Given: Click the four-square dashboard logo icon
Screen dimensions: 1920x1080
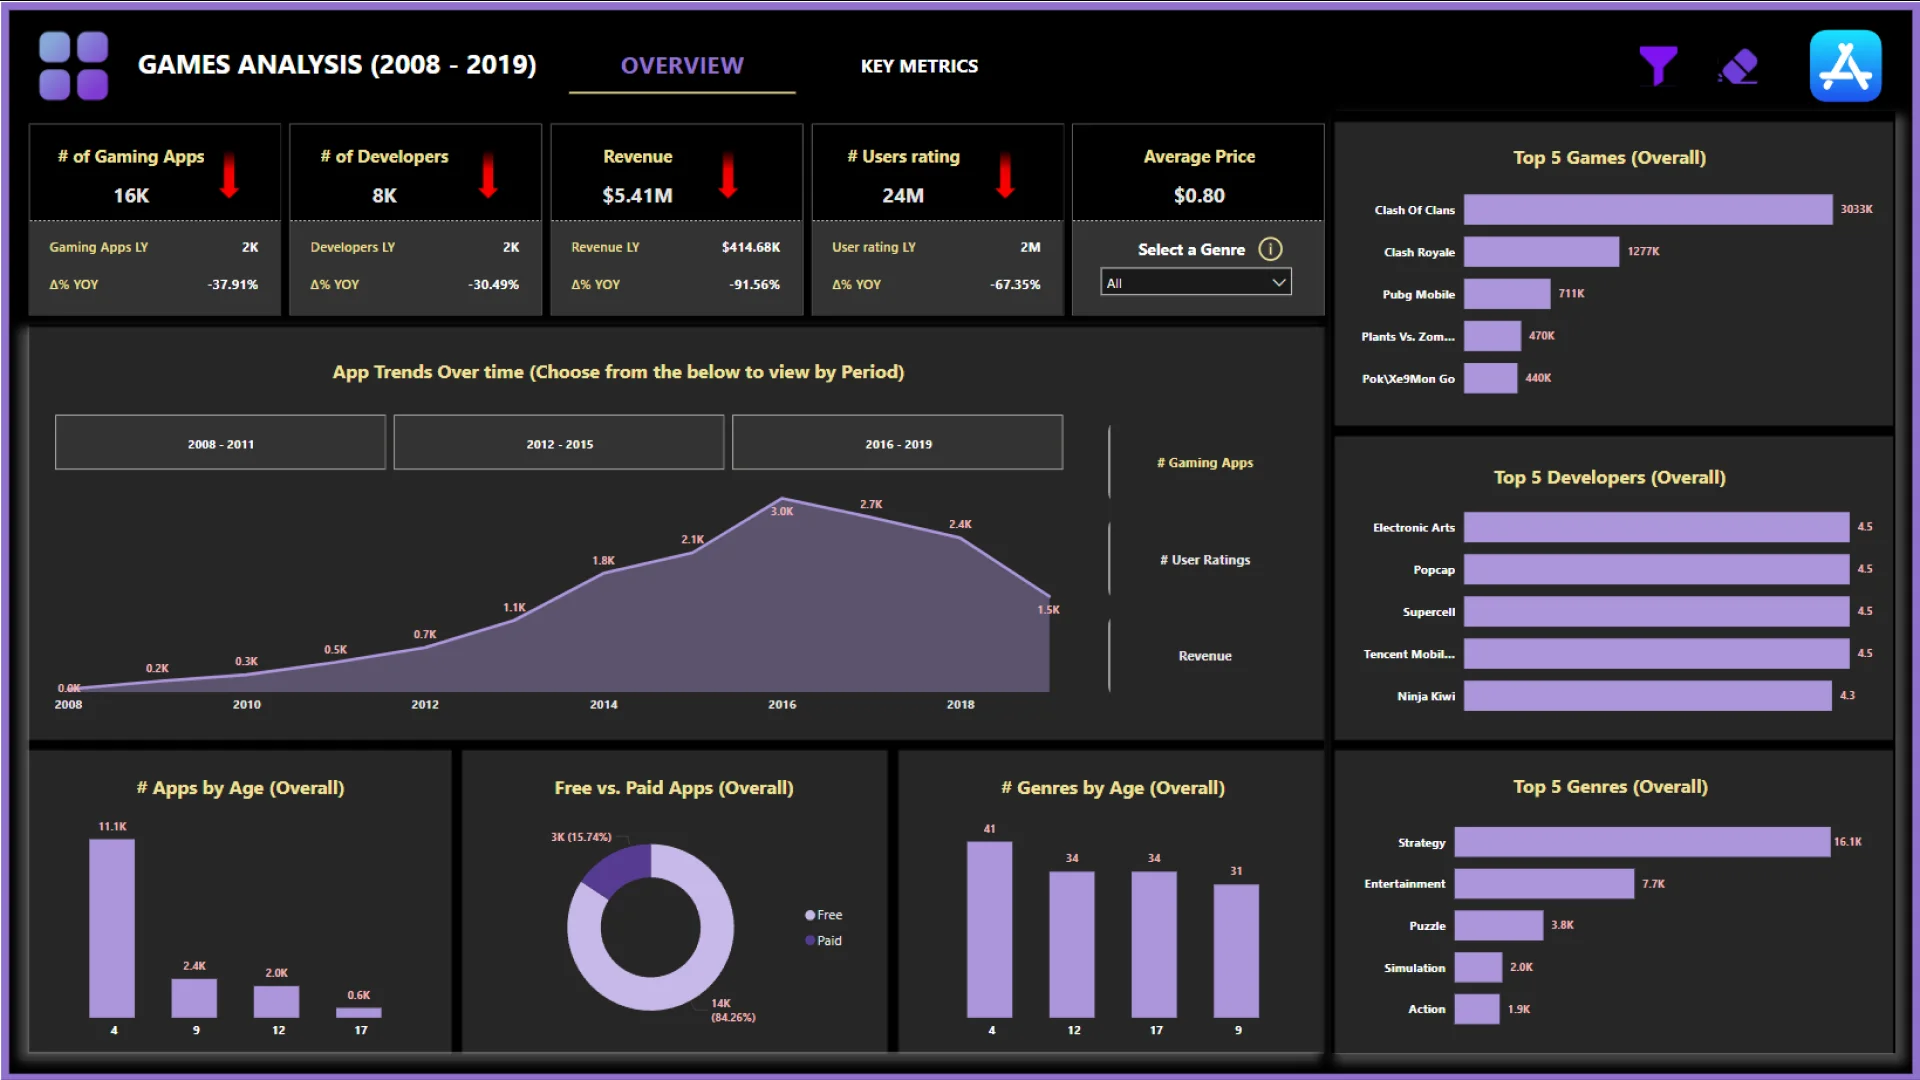Looking at the screenshot, I should (73, 66).
